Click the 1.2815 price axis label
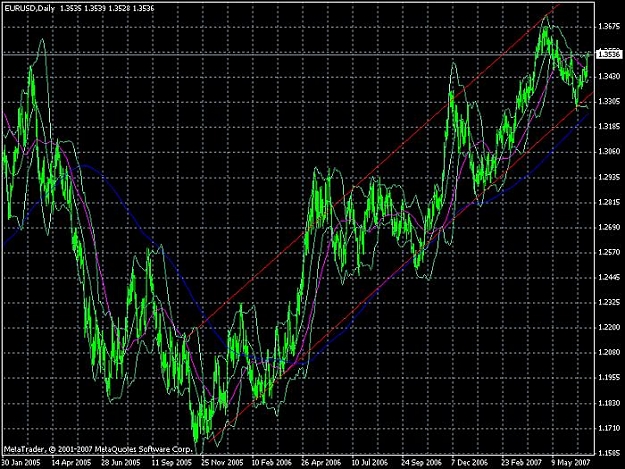 610,202
